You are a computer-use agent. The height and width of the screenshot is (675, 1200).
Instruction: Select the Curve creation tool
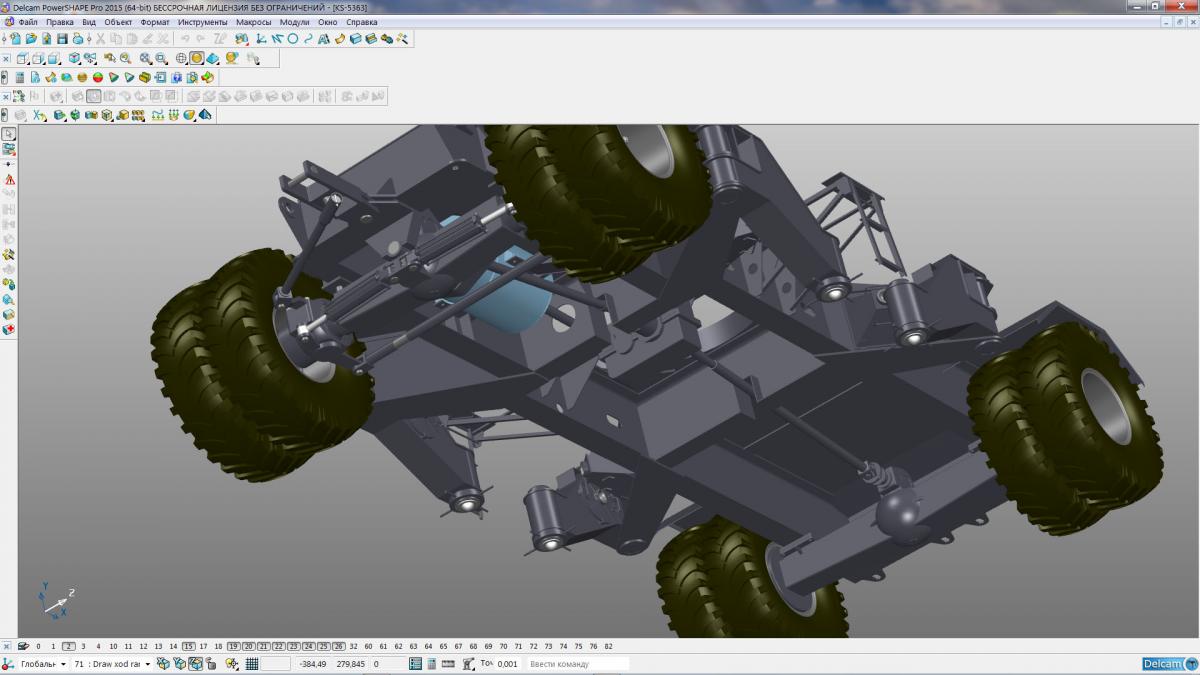point(308,39)
